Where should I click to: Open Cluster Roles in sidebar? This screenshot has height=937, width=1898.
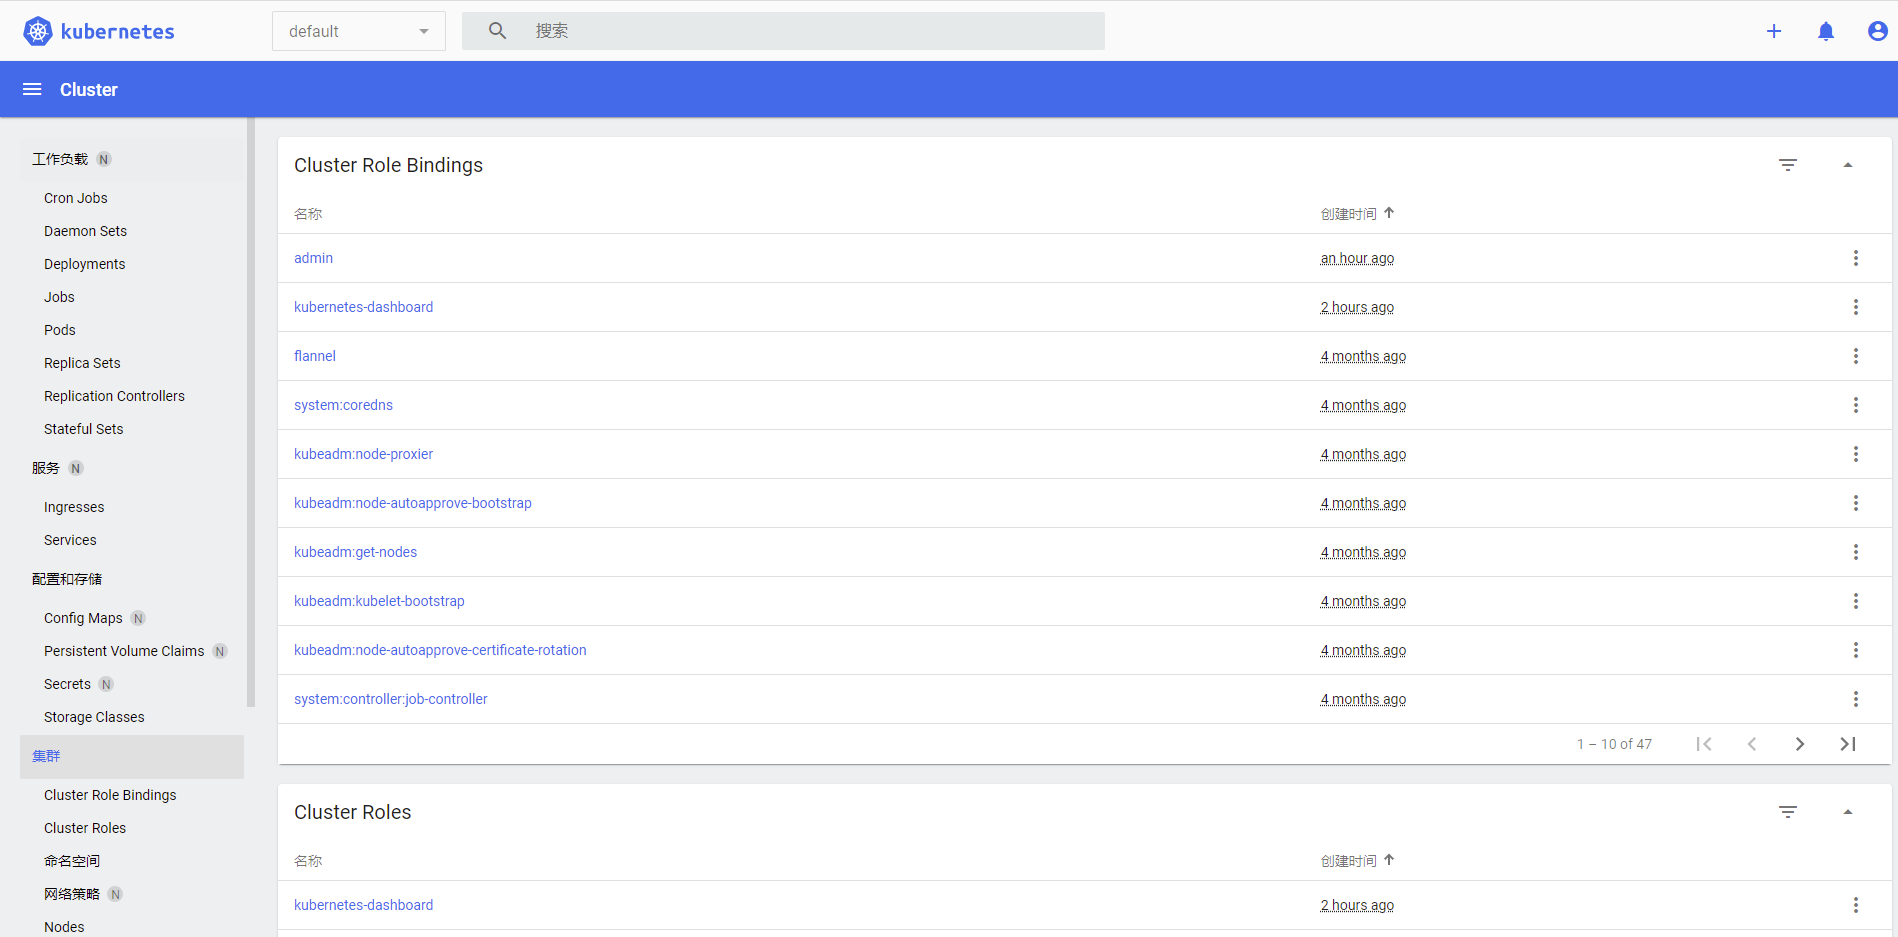pyautogui.click(x=85, y=828)
